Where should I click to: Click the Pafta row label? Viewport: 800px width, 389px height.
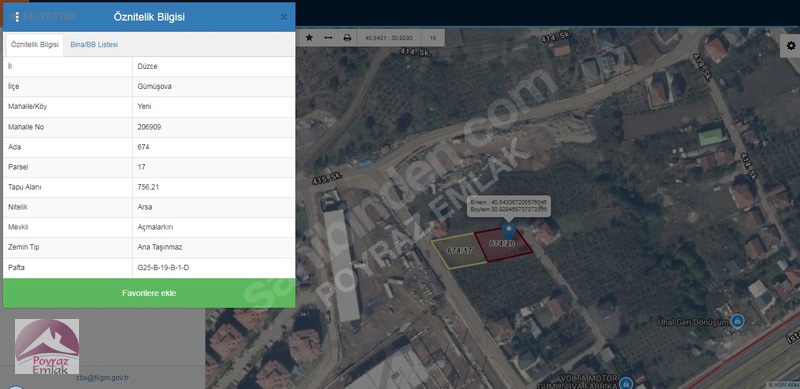(x=16, y=268)
